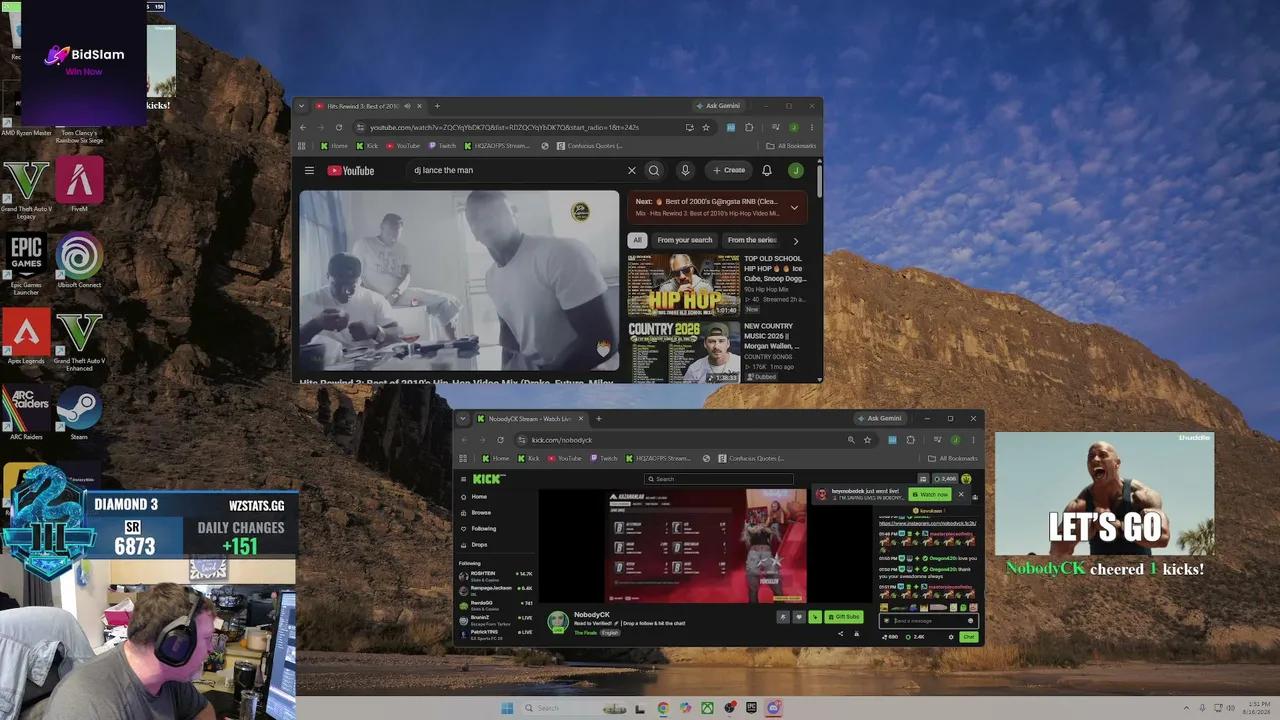Viewport: 1280px width, 720px height.
Task: Expand the 'Next' mix playlist panel
Action: coord(794,208)
